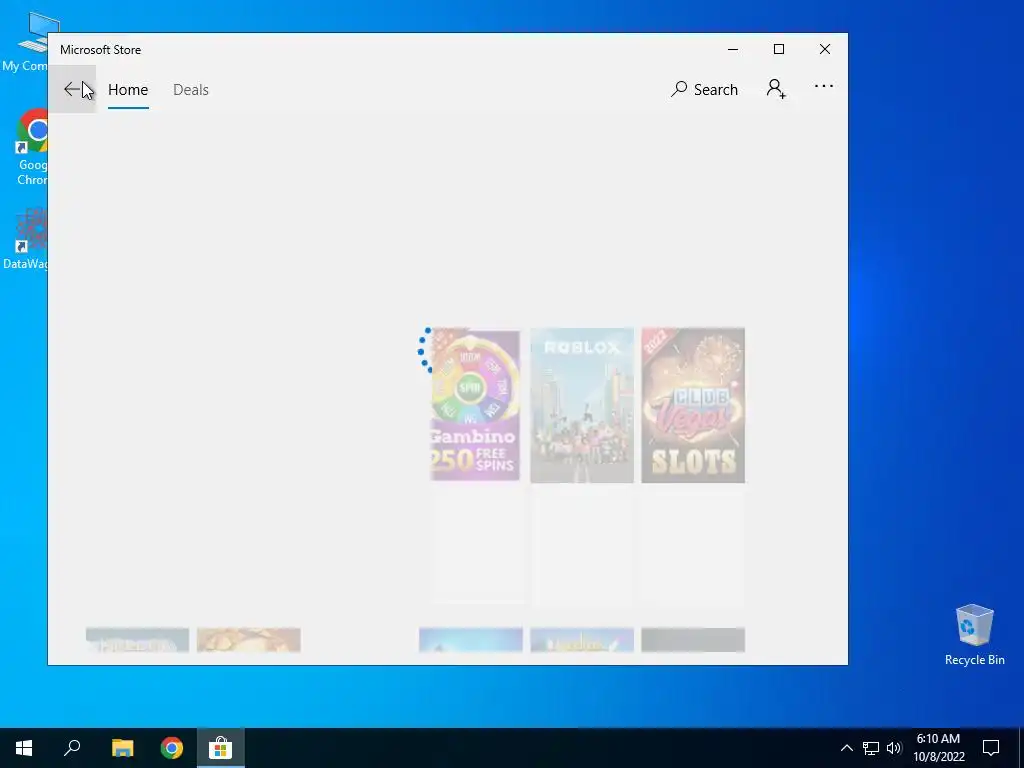1024x768 pixels.
Task: Select the My Computer desktop icon
Action: [x=26, y=42]
